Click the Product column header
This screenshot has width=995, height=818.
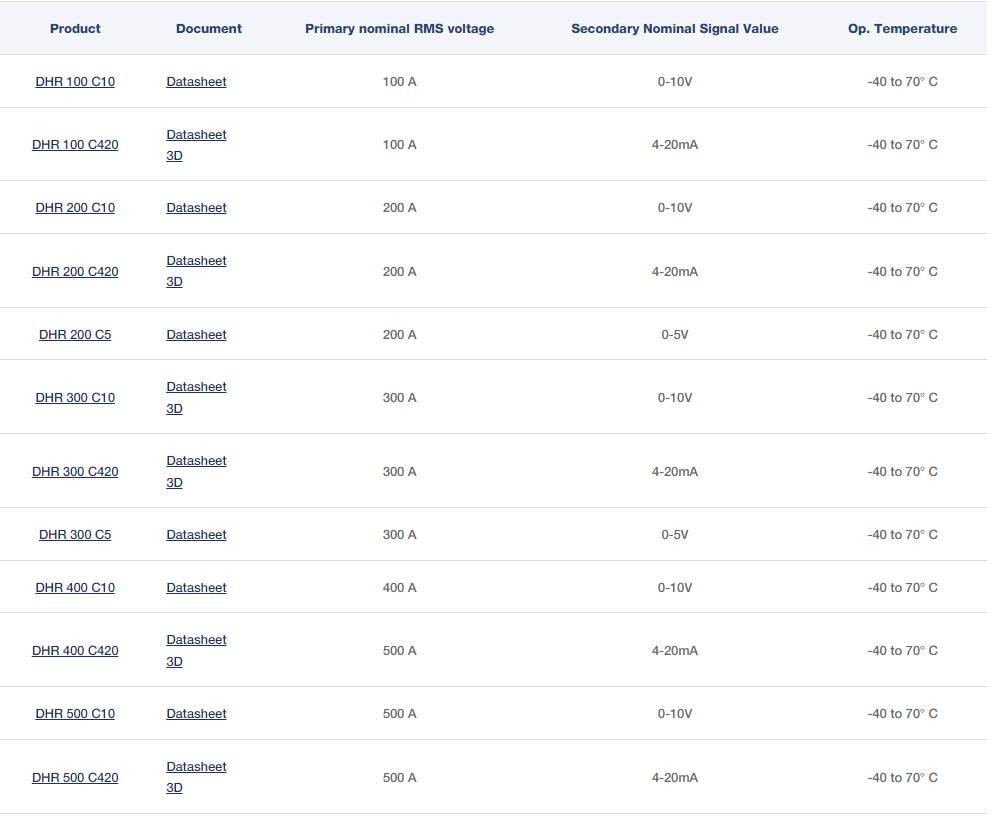tap(75, 29)
